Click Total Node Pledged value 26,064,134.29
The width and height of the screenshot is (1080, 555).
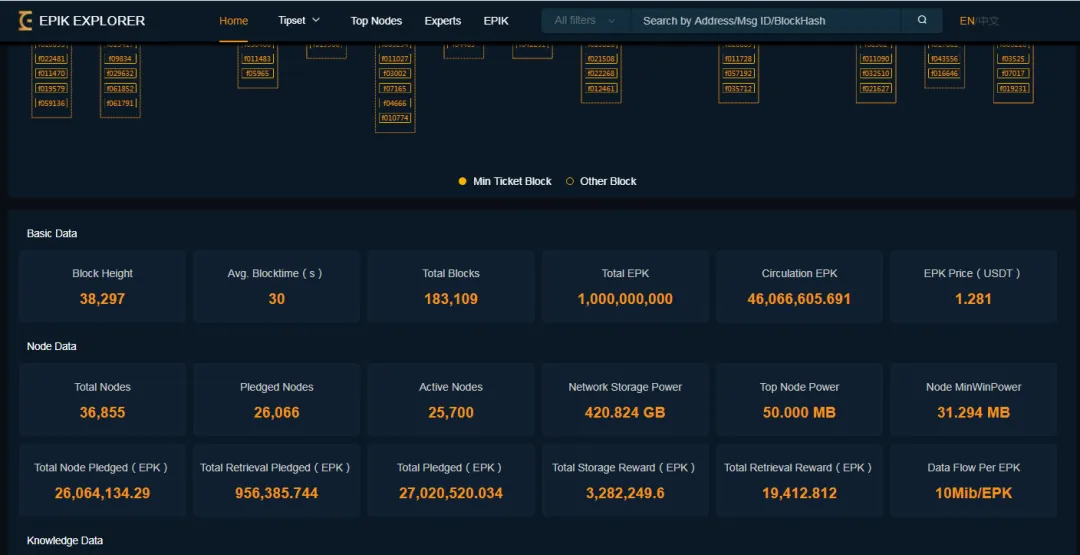click(x=103, y=493)
